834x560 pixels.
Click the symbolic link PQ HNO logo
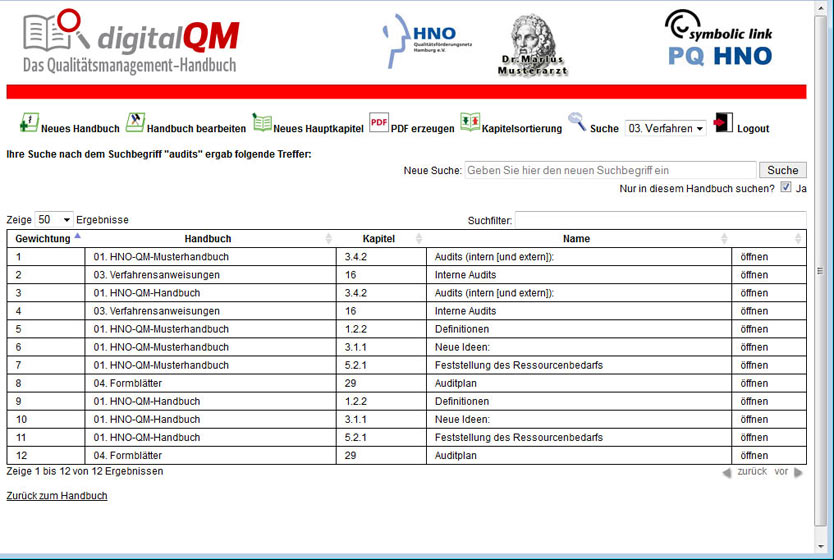[719, 38]
